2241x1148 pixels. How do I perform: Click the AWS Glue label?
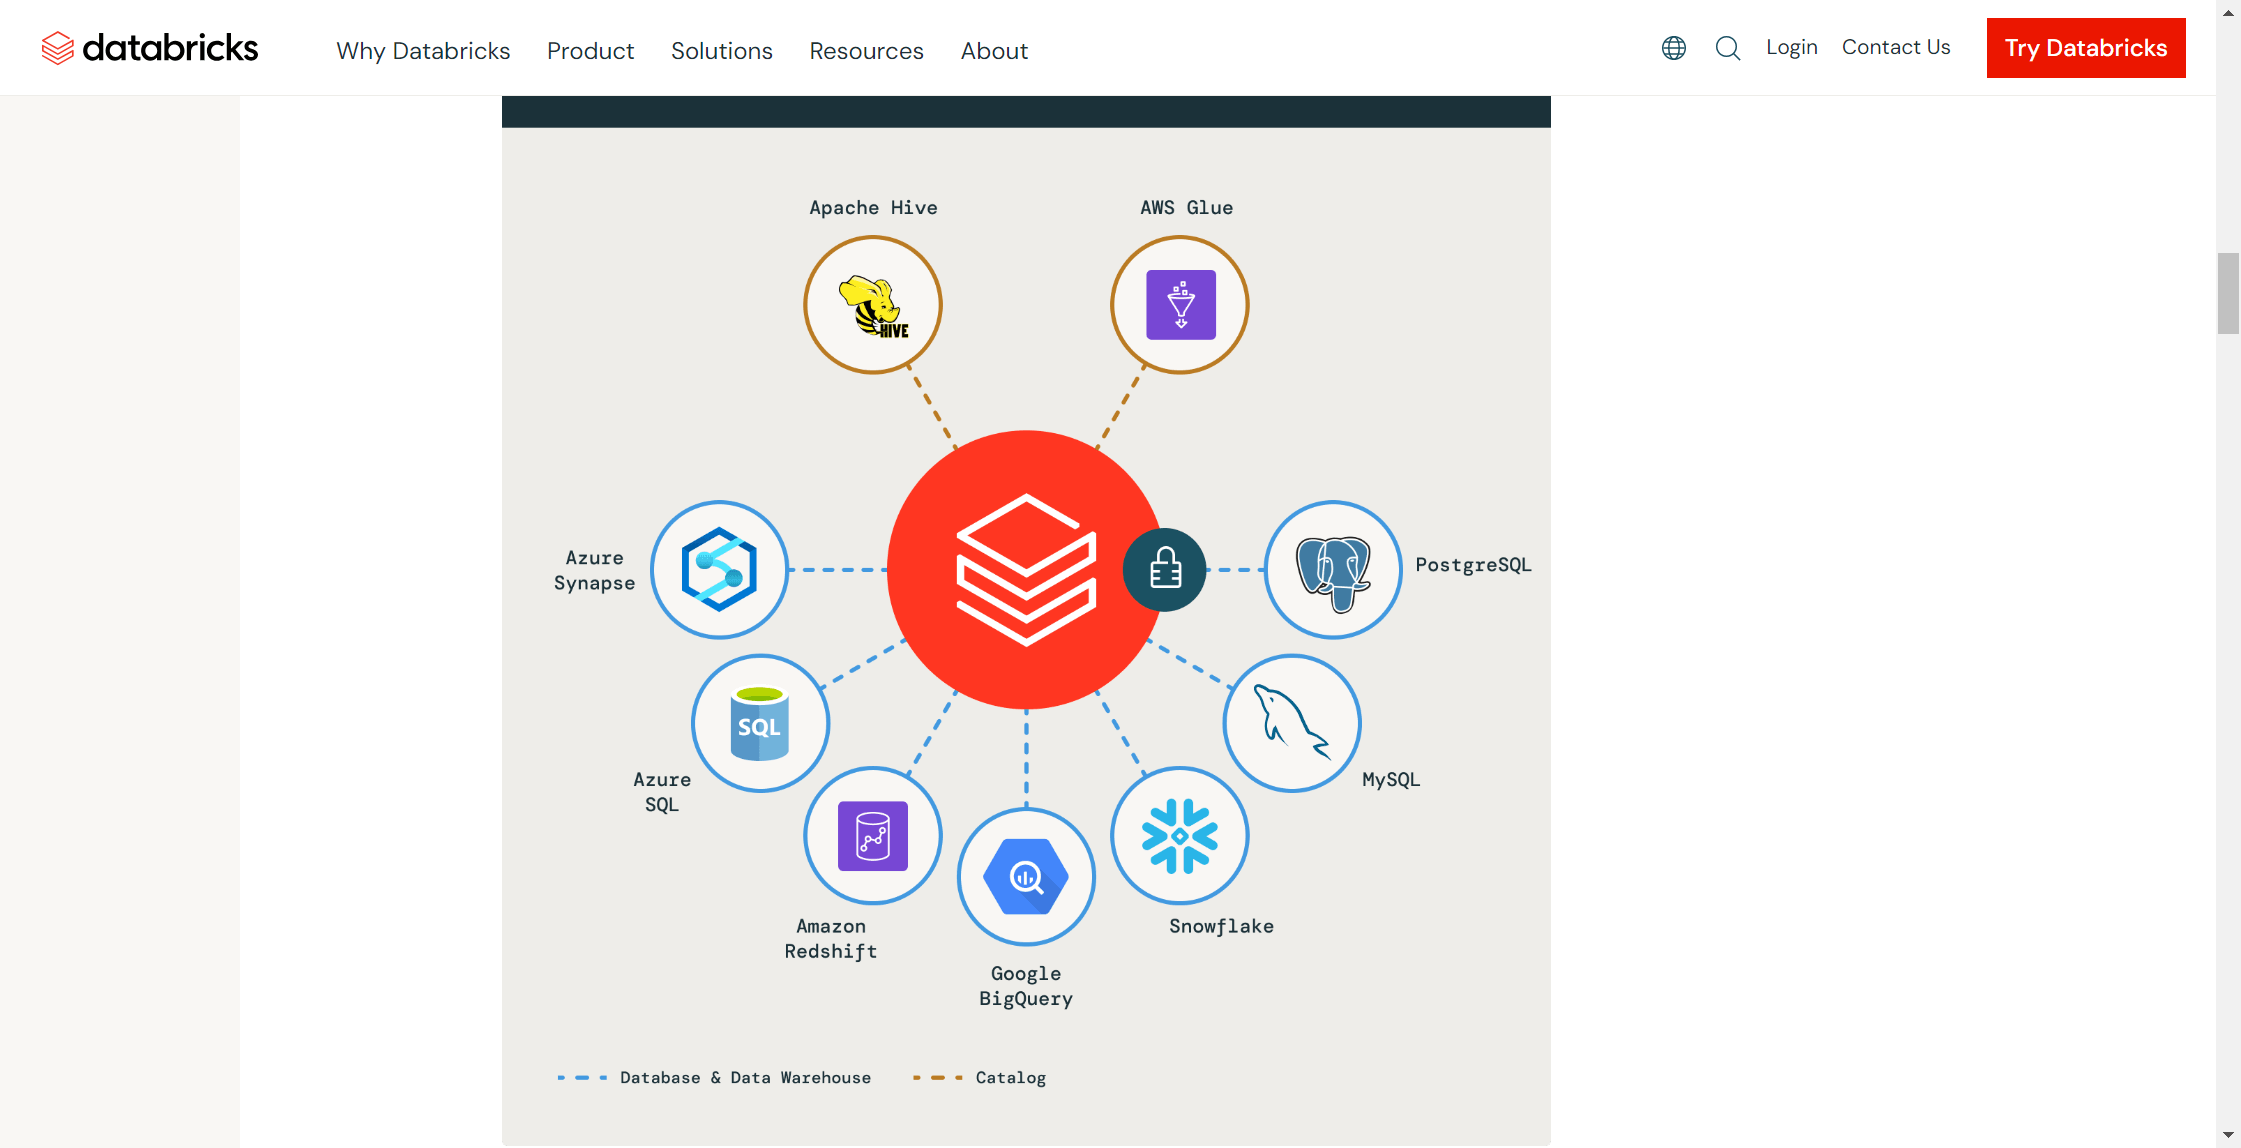[1187, 208]
